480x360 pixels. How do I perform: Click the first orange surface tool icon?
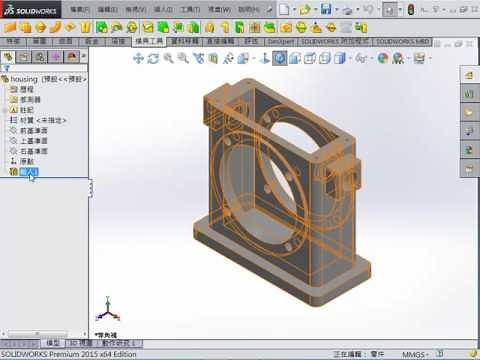10,27
